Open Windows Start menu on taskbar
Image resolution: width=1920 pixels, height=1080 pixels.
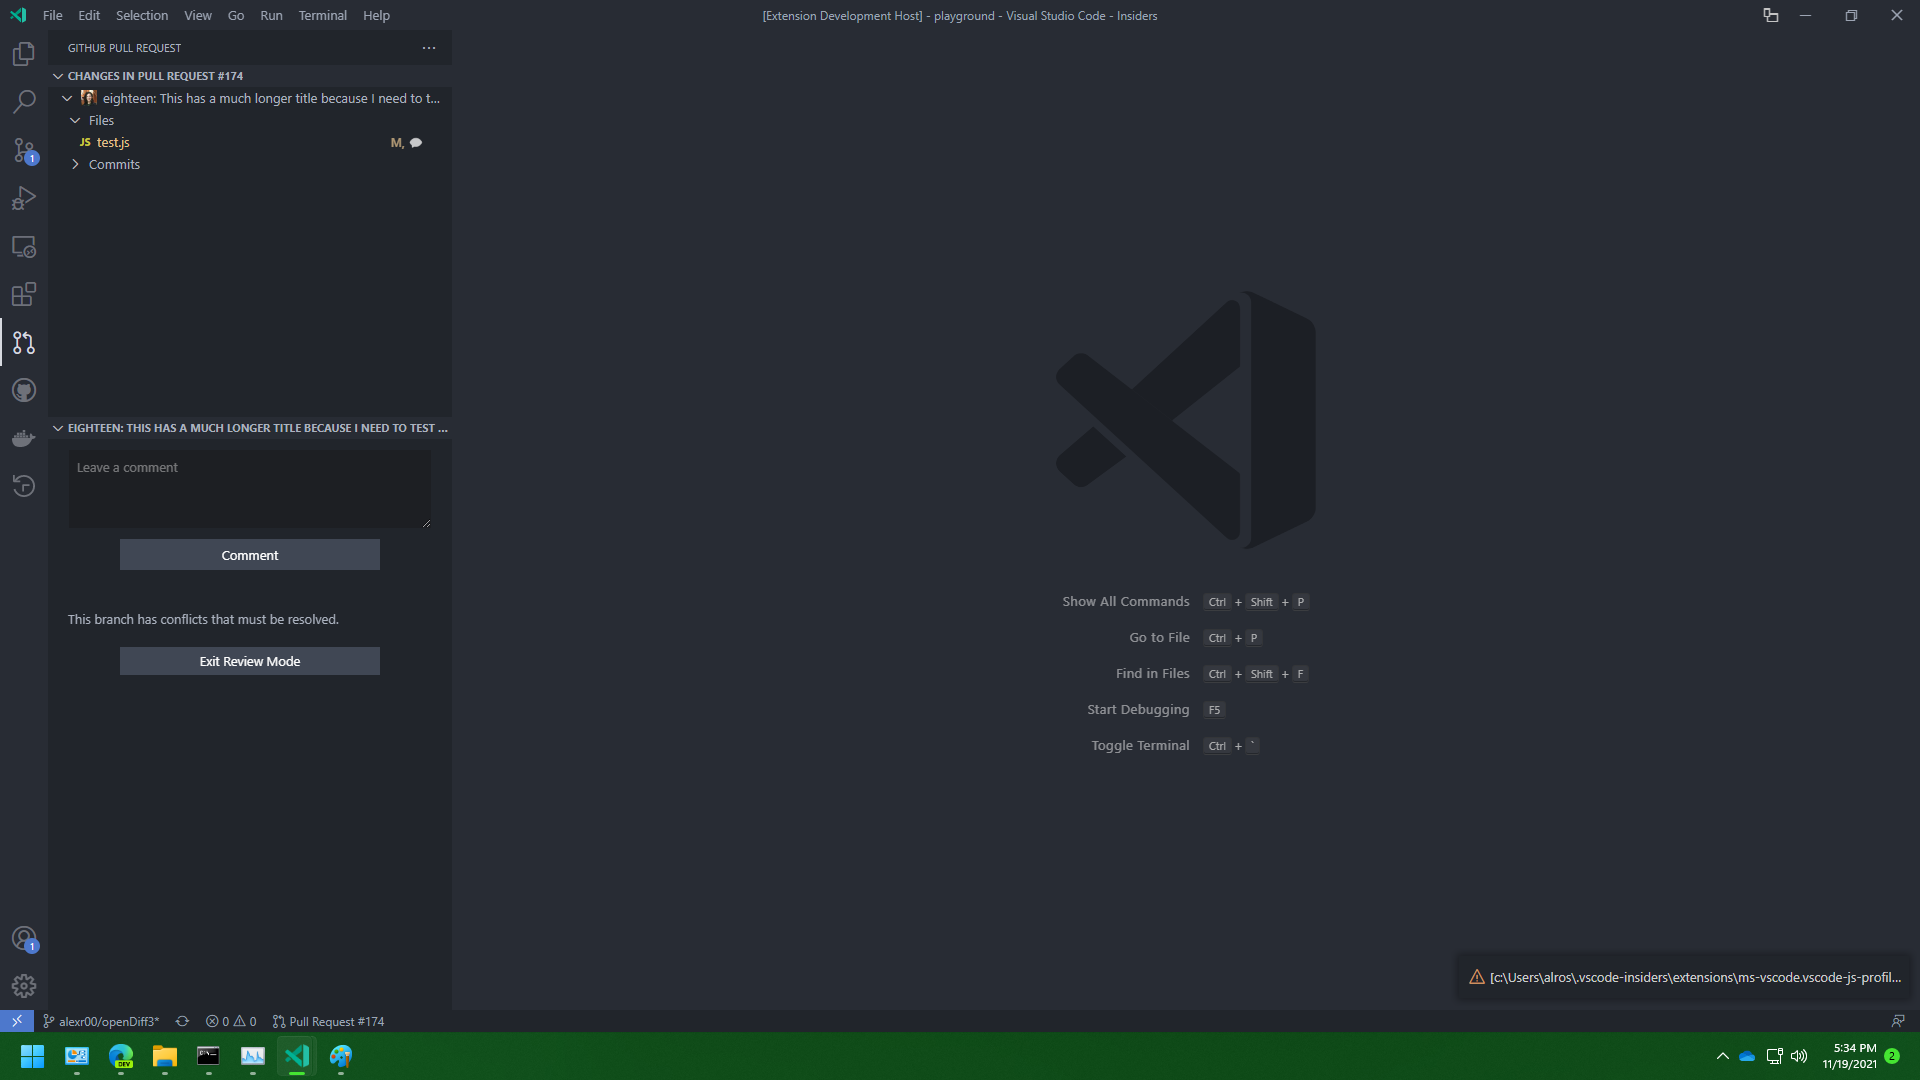[32, 1056]
